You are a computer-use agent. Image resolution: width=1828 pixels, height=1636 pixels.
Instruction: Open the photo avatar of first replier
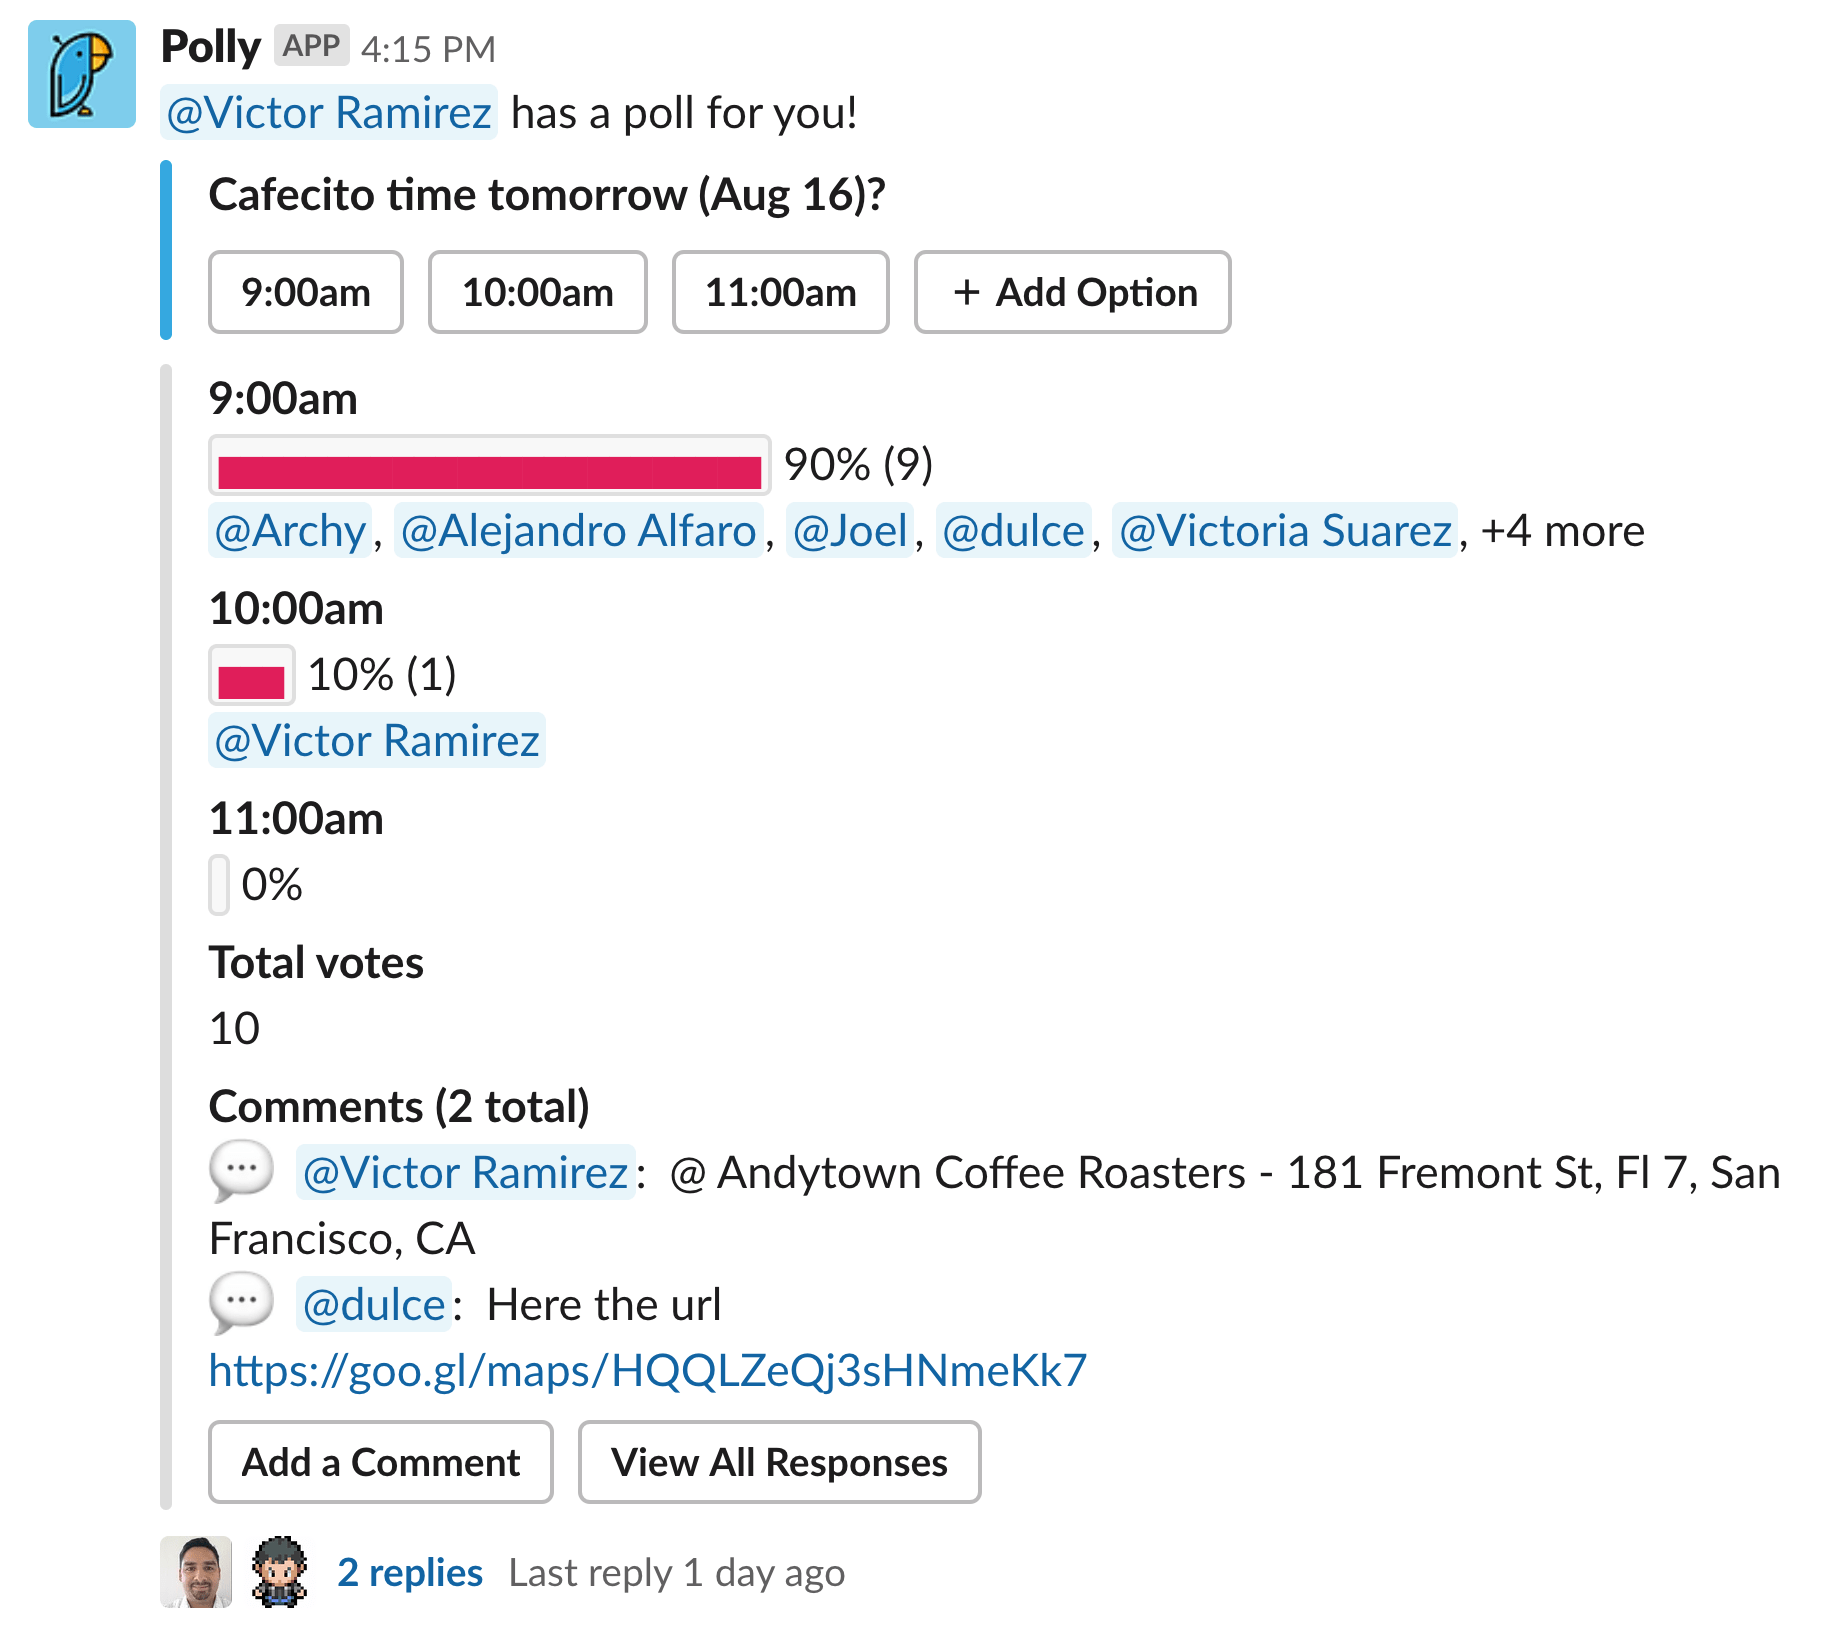tap(196, 1572)
